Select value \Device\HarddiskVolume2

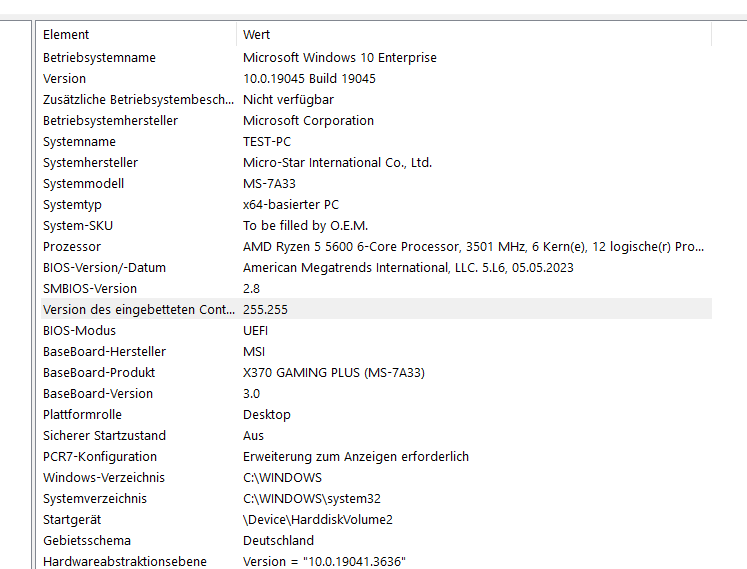(x=318, y=519)
